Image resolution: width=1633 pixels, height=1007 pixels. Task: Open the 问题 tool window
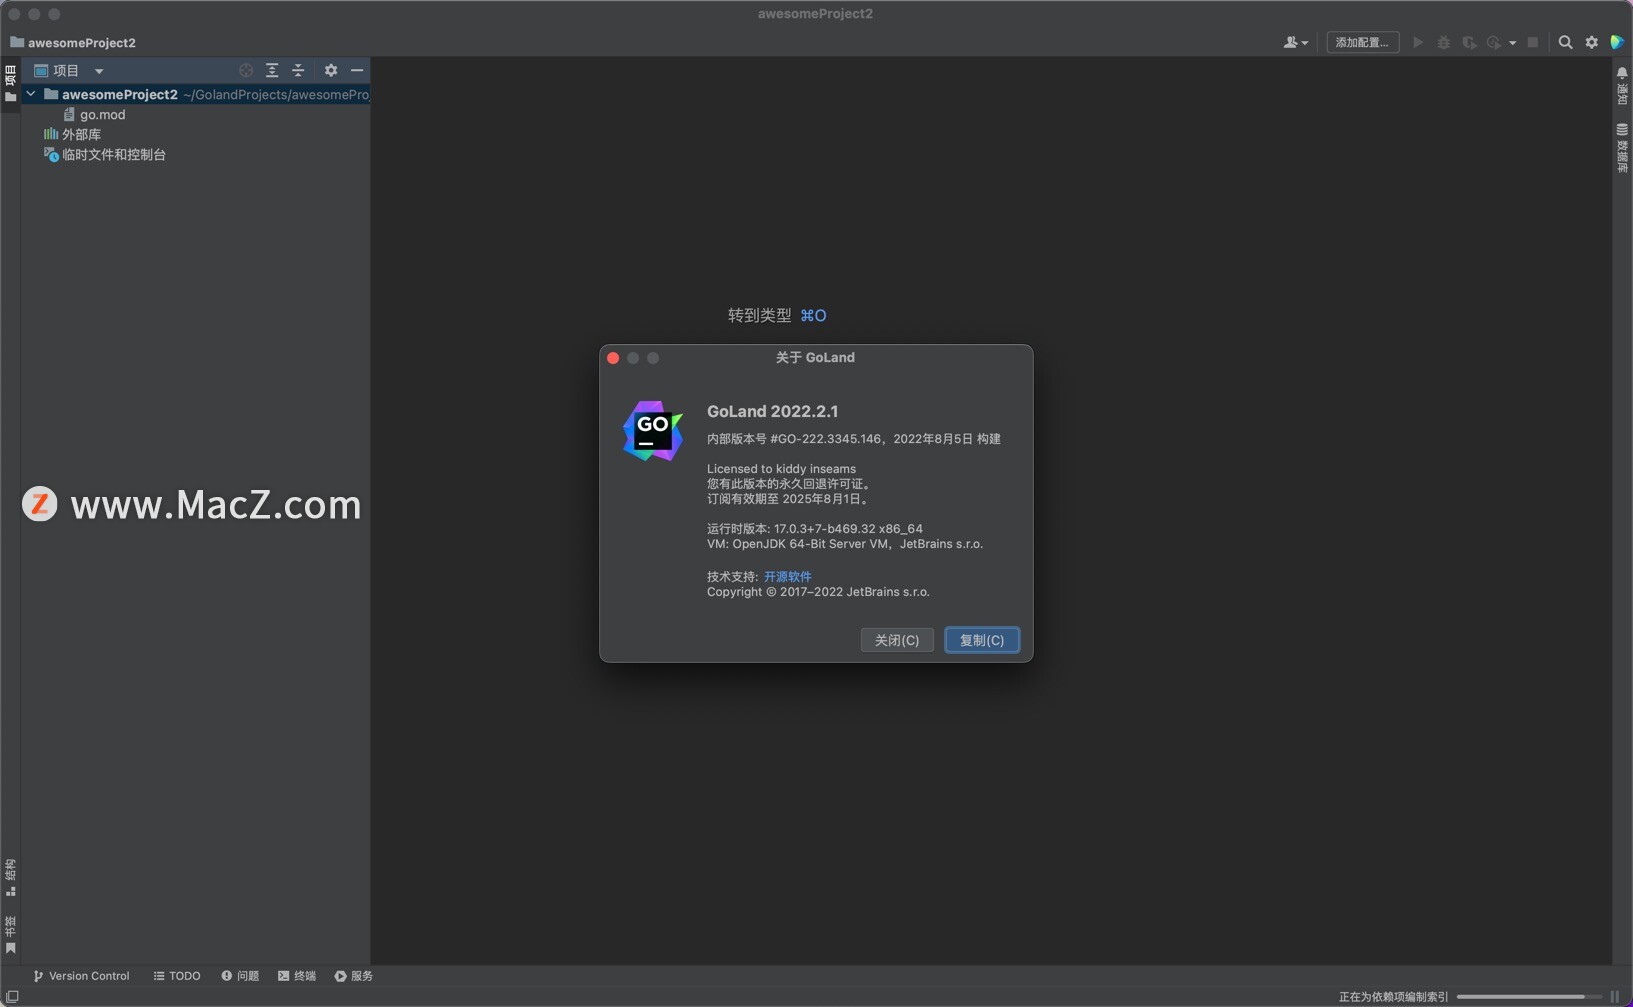coord(240,976)
